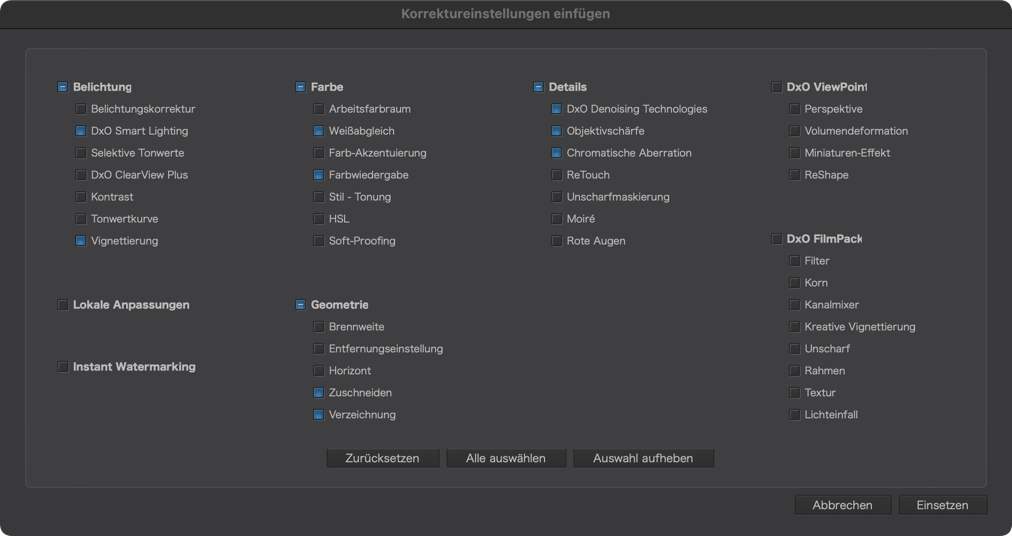Tick the HSL checkbox
Viewport: 1012px width, 536px height.
click(x=318, y=219)
